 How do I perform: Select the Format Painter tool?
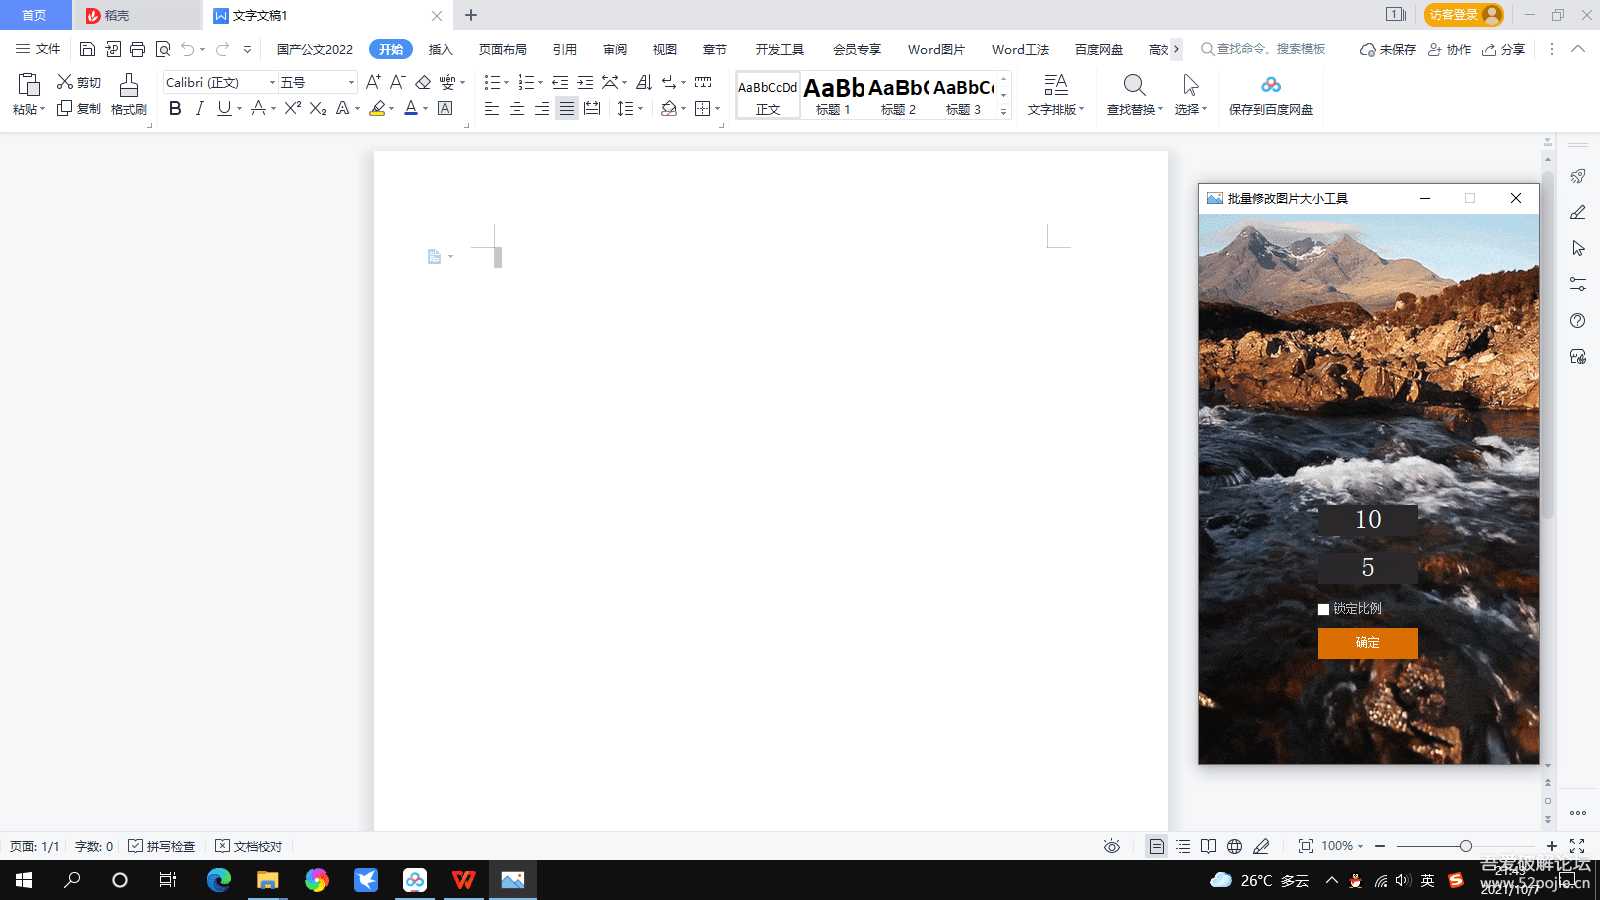click(x=128, y=95)
